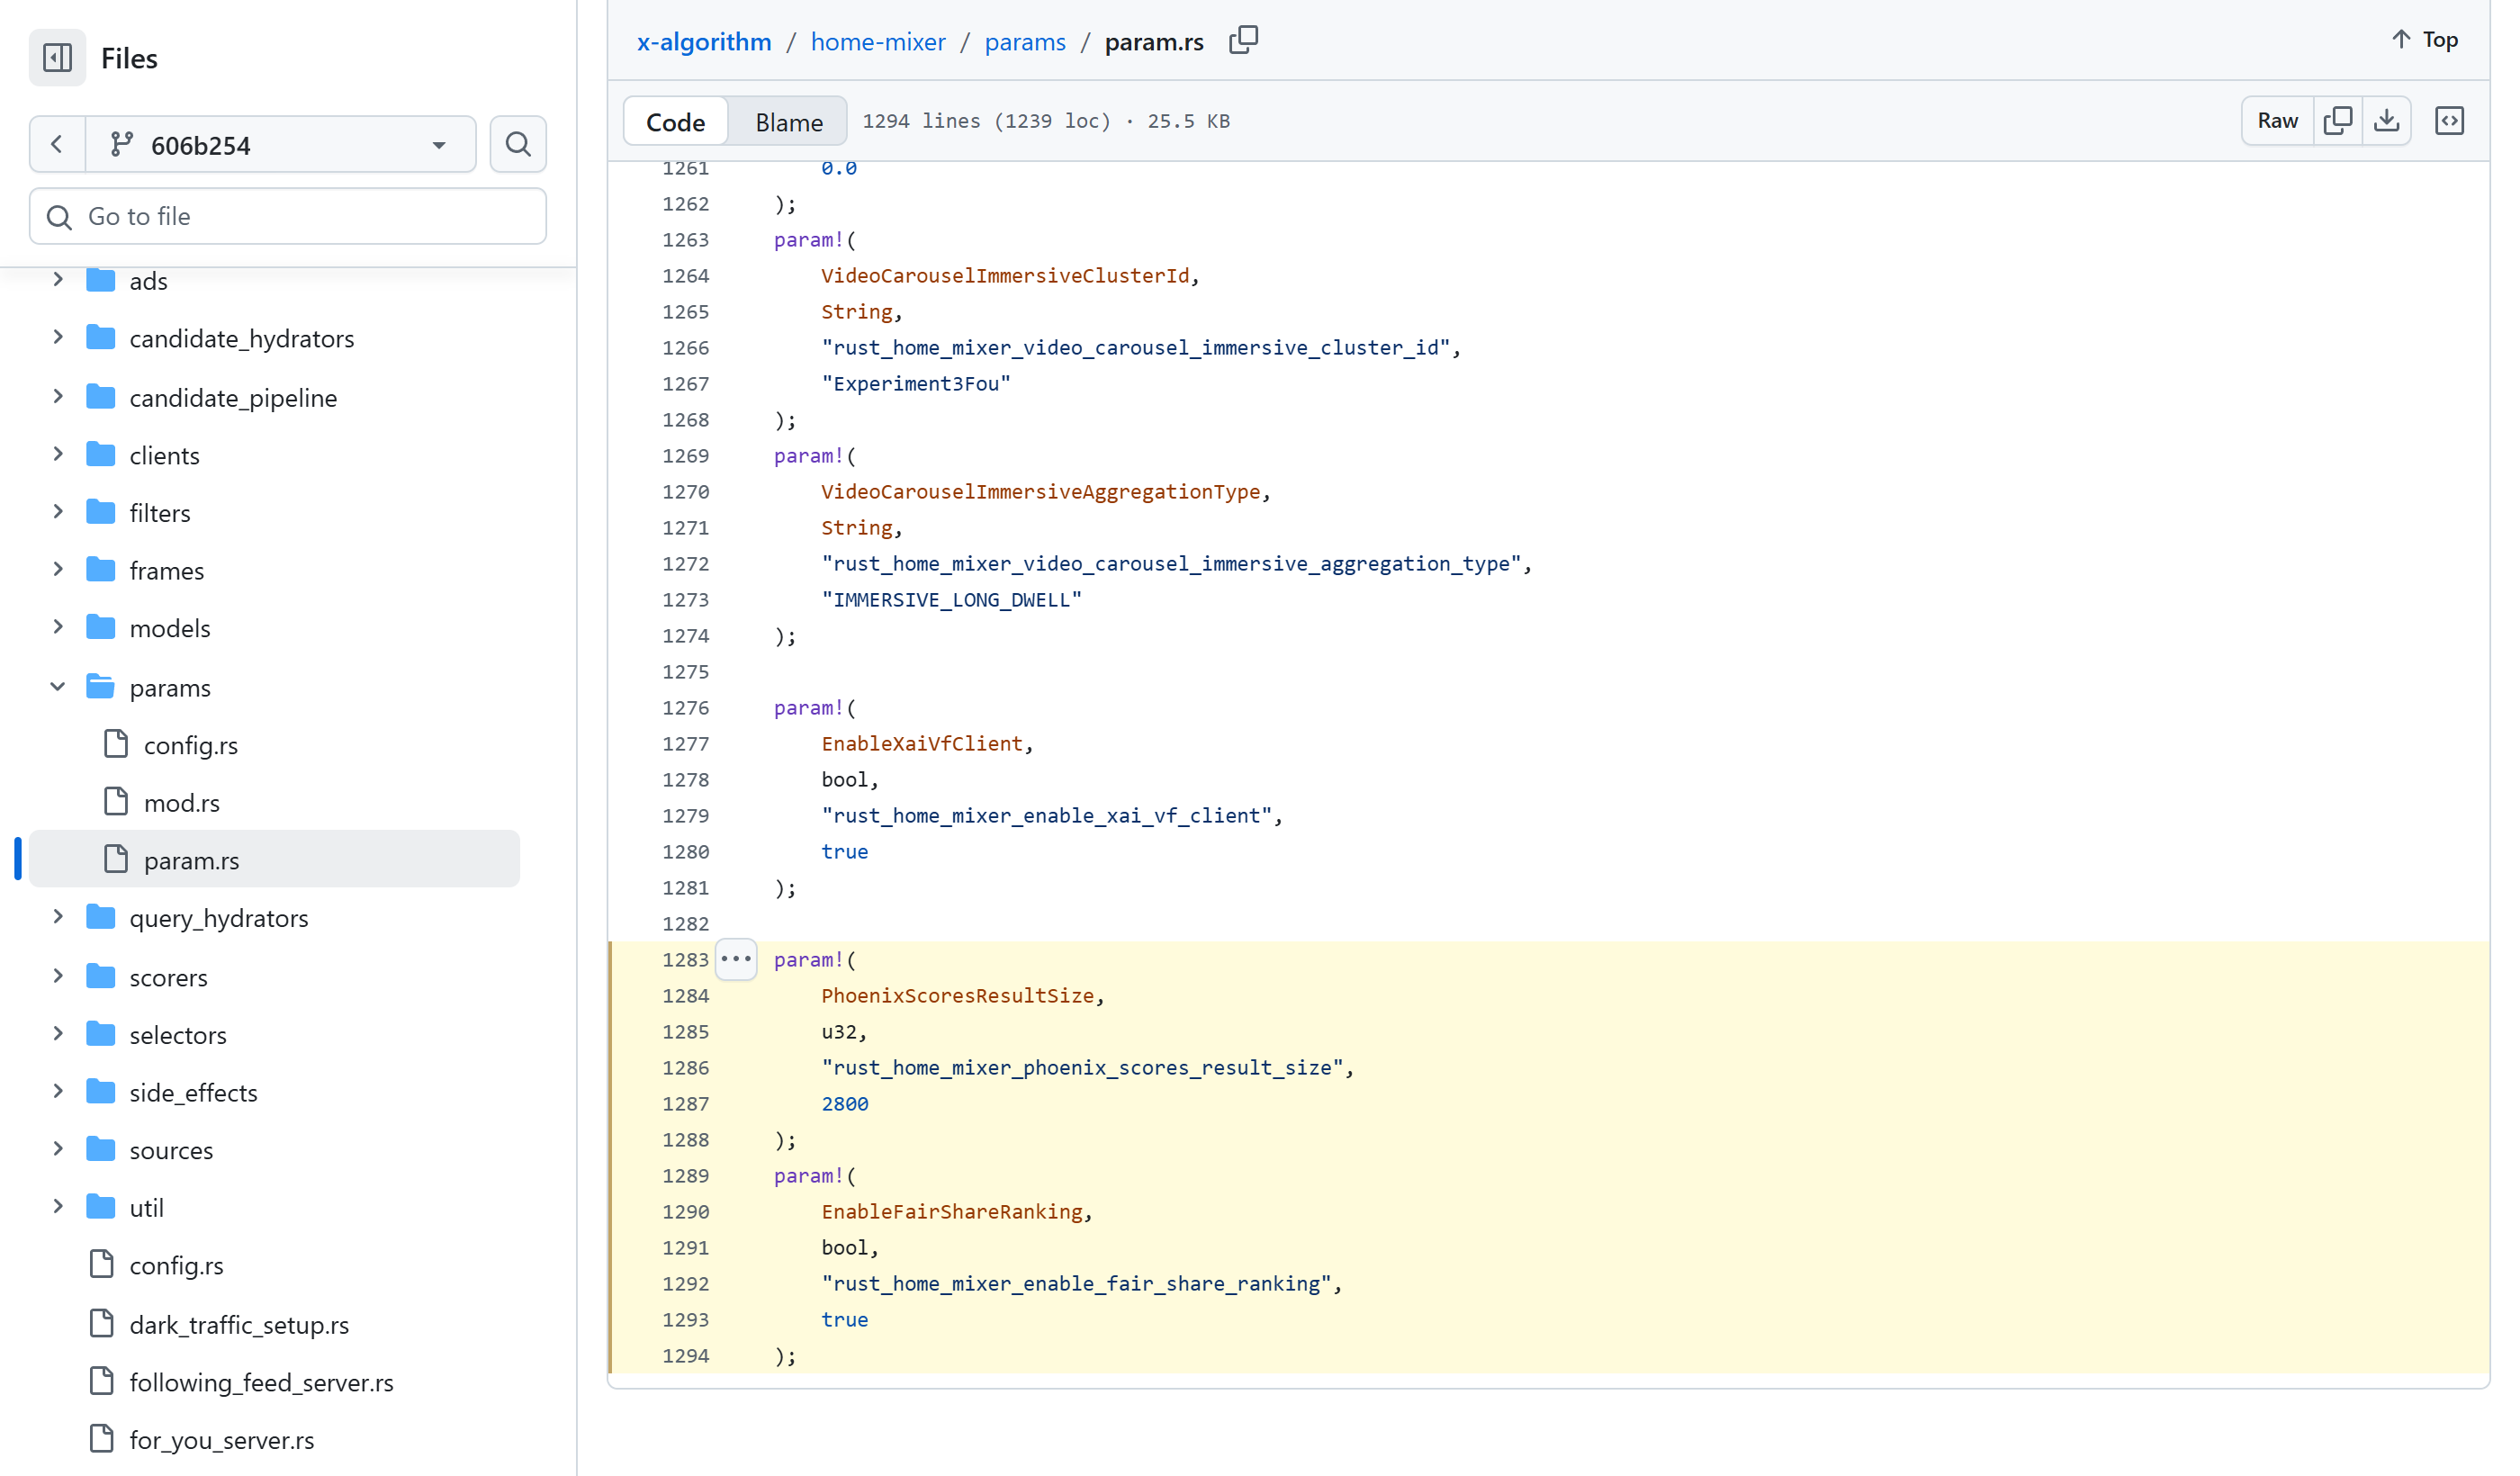The image size is (2520, 1476).
Task: Expand the sources folder chevron
Action: coord(58,1150)
